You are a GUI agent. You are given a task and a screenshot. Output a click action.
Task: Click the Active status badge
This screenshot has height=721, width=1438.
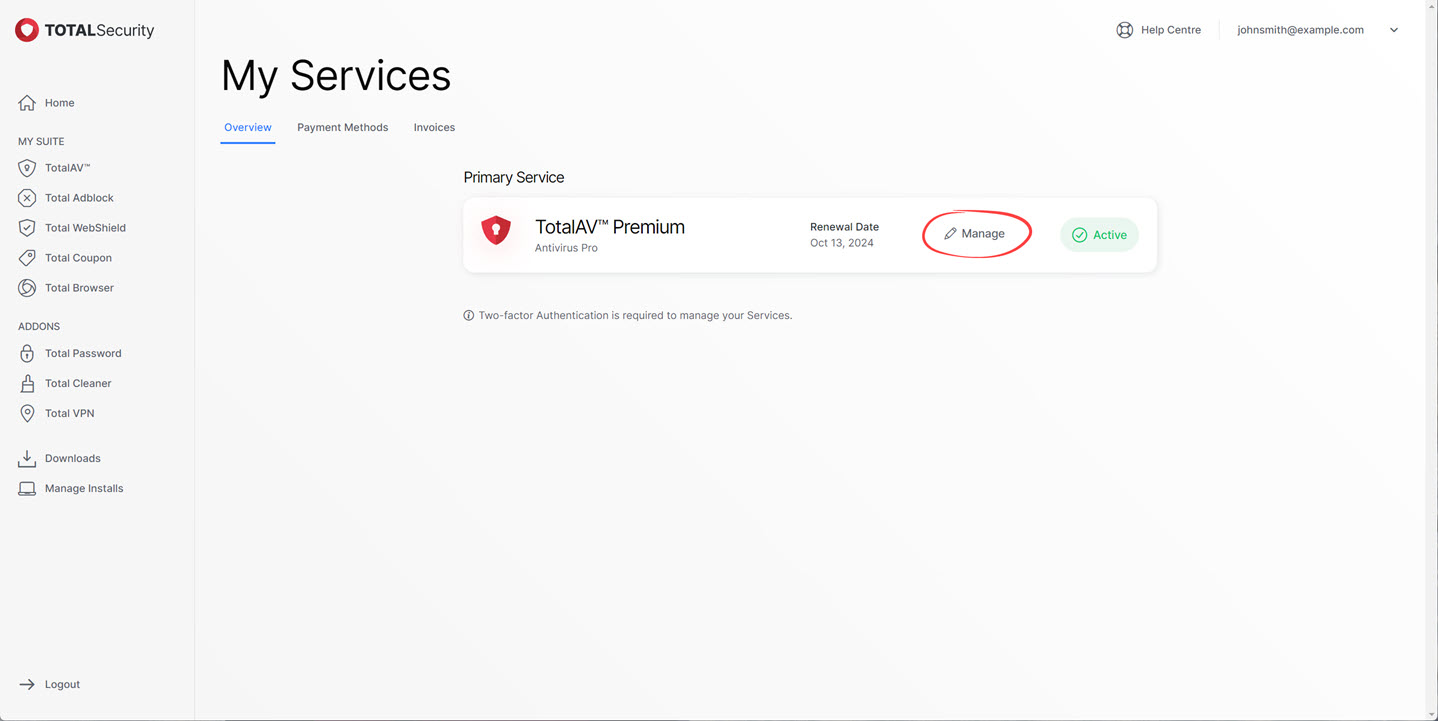[1099, 234]
